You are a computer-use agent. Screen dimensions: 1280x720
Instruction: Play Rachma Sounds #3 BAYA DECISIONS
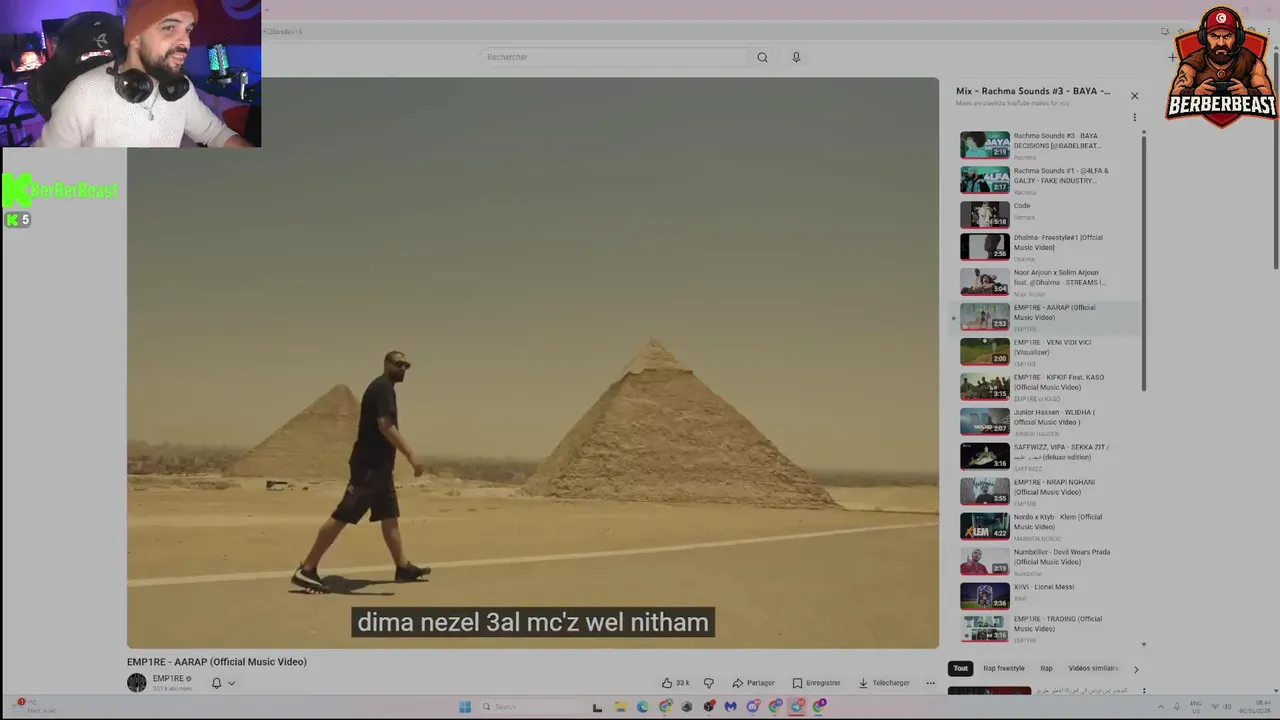pyautogui.click(x=1046, y=145)
